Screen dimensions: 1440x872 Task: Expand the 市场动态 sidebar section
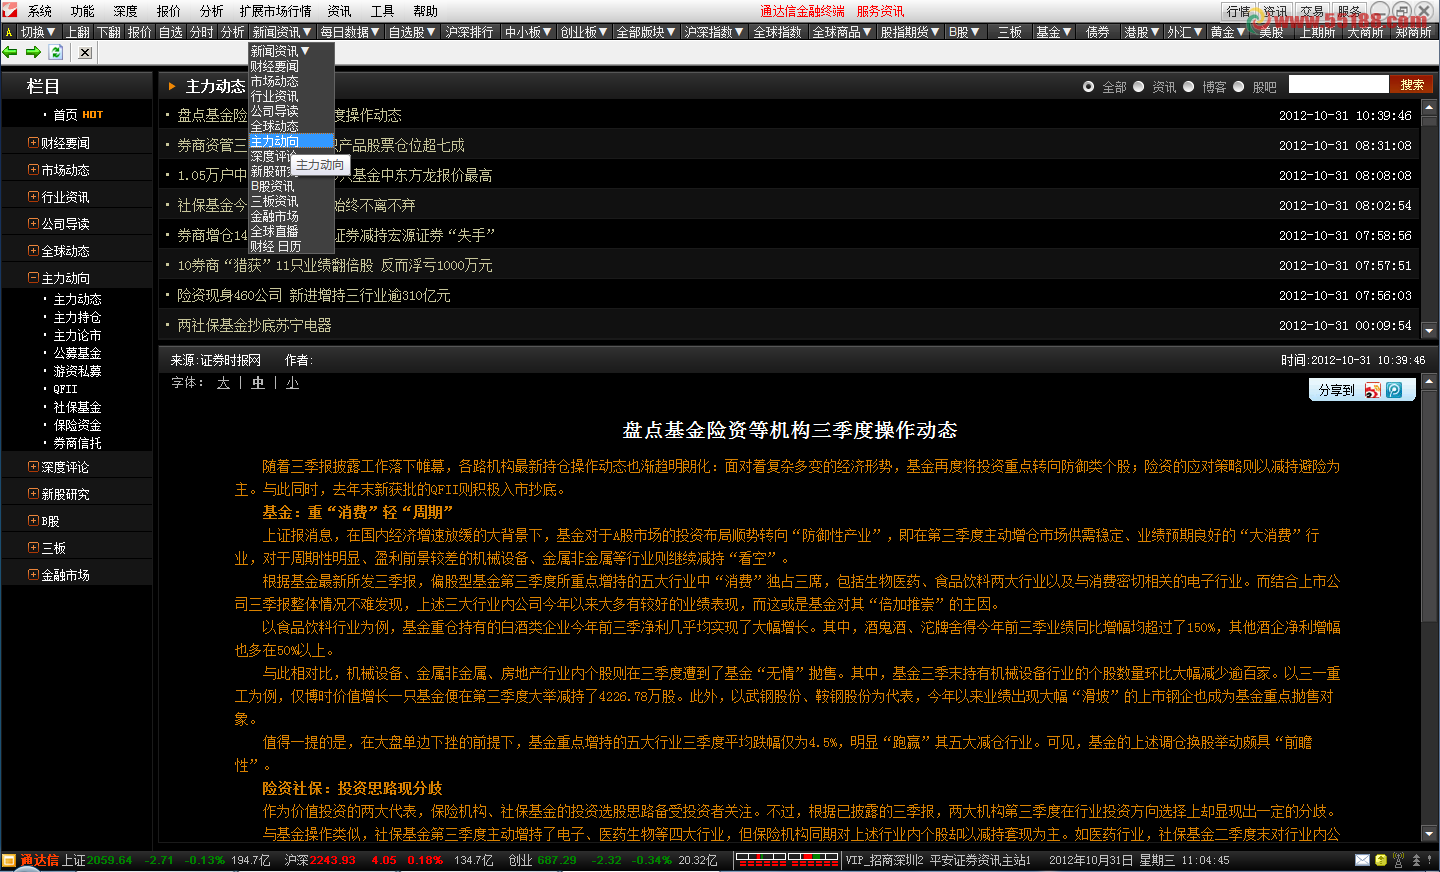pyautogui.click(x=33, y=170)
